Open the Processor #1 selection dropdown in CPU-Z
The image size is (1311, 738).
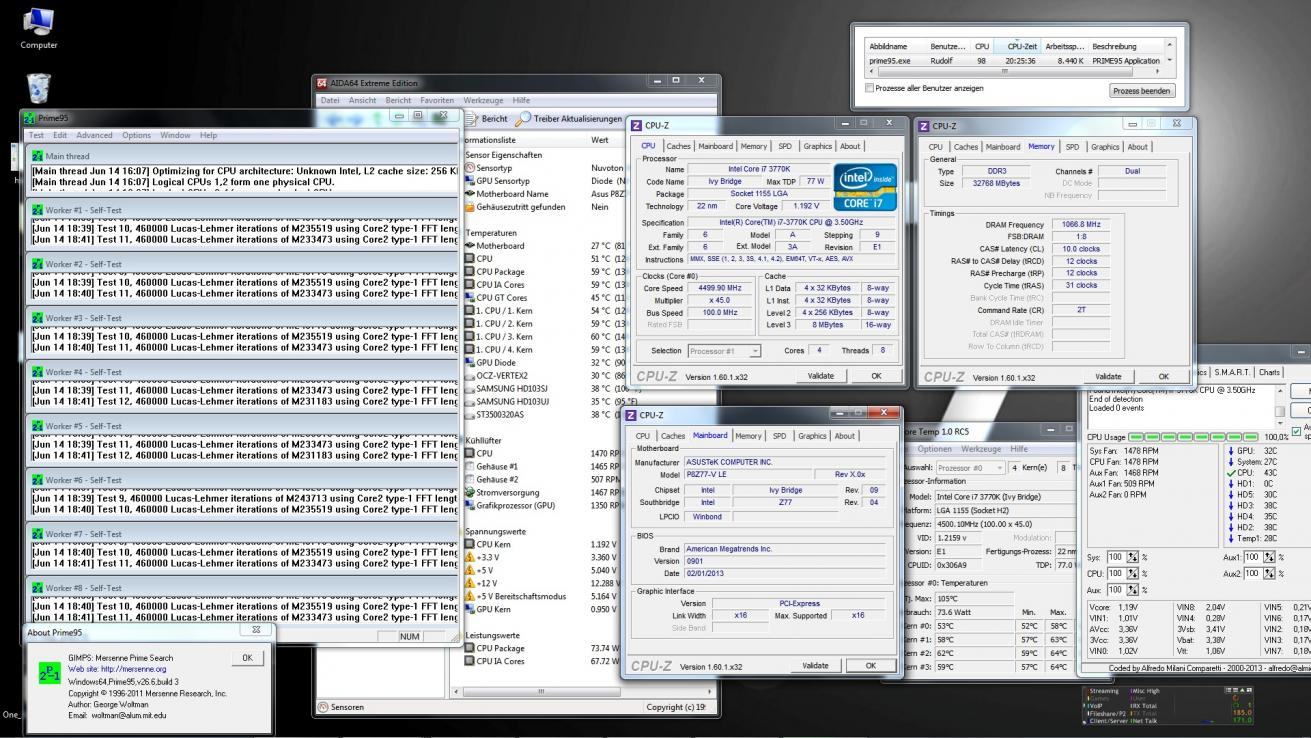pos(725,351)
